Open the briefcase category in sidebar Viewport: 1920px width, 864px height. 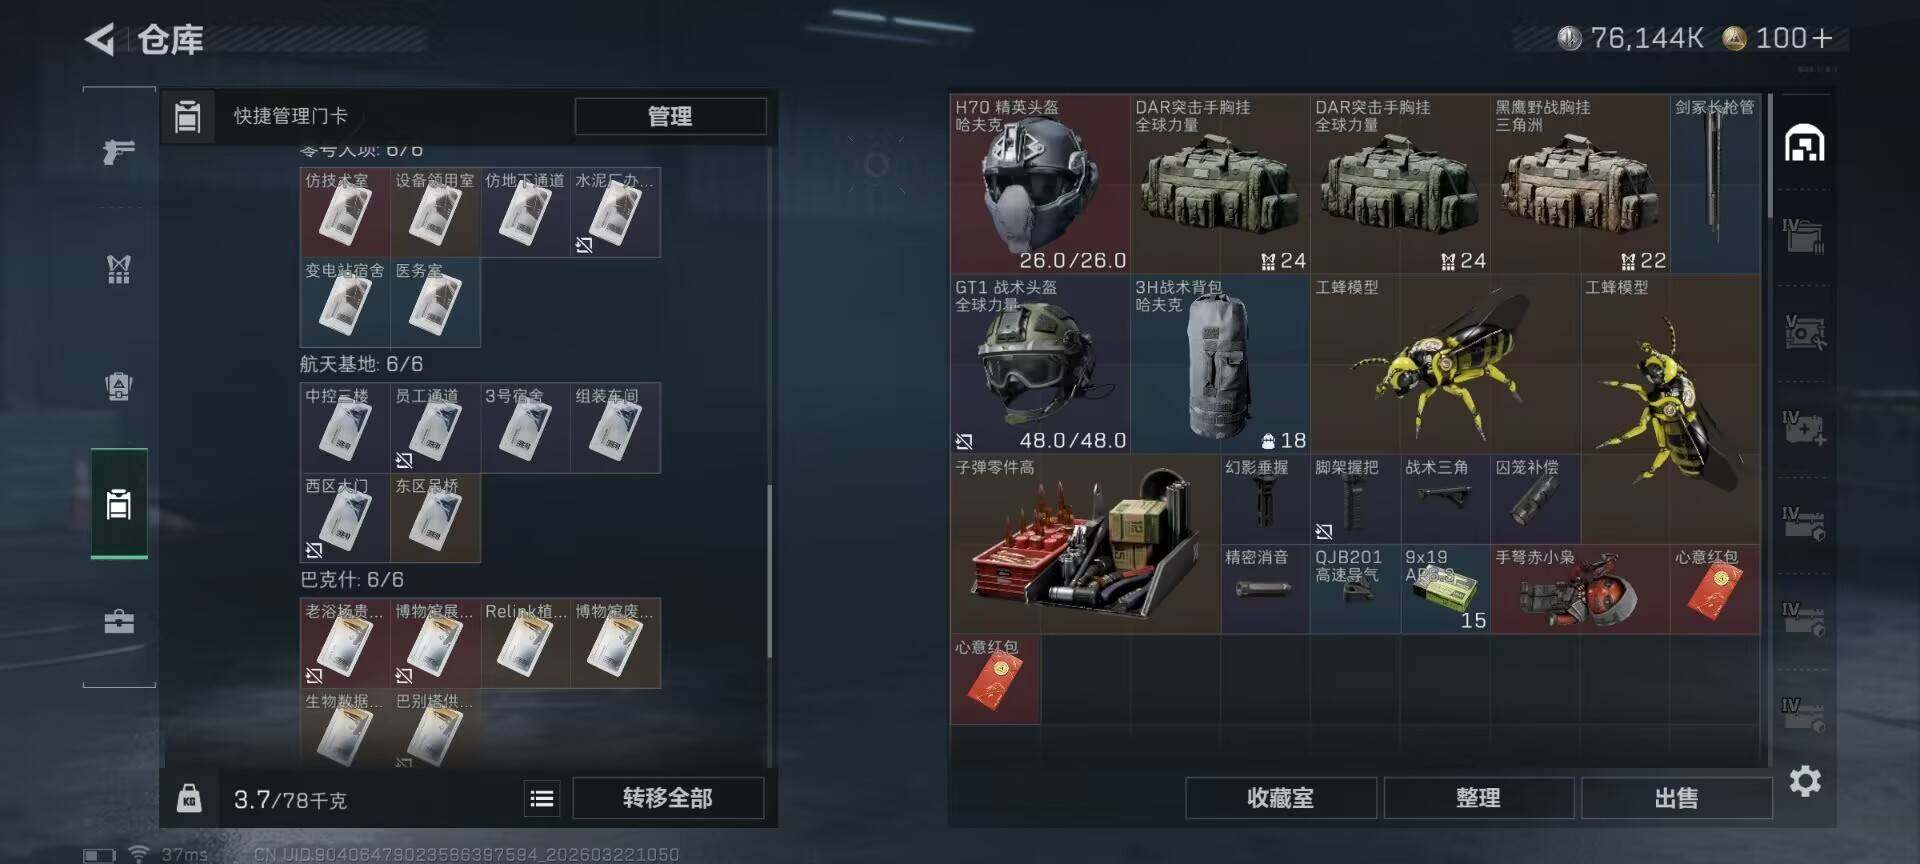119,622
